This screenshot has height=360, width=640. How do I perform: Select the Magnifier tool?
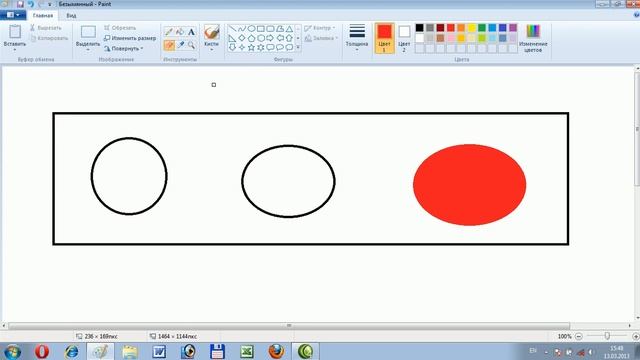pyautogui.click(x=191, y=45)
